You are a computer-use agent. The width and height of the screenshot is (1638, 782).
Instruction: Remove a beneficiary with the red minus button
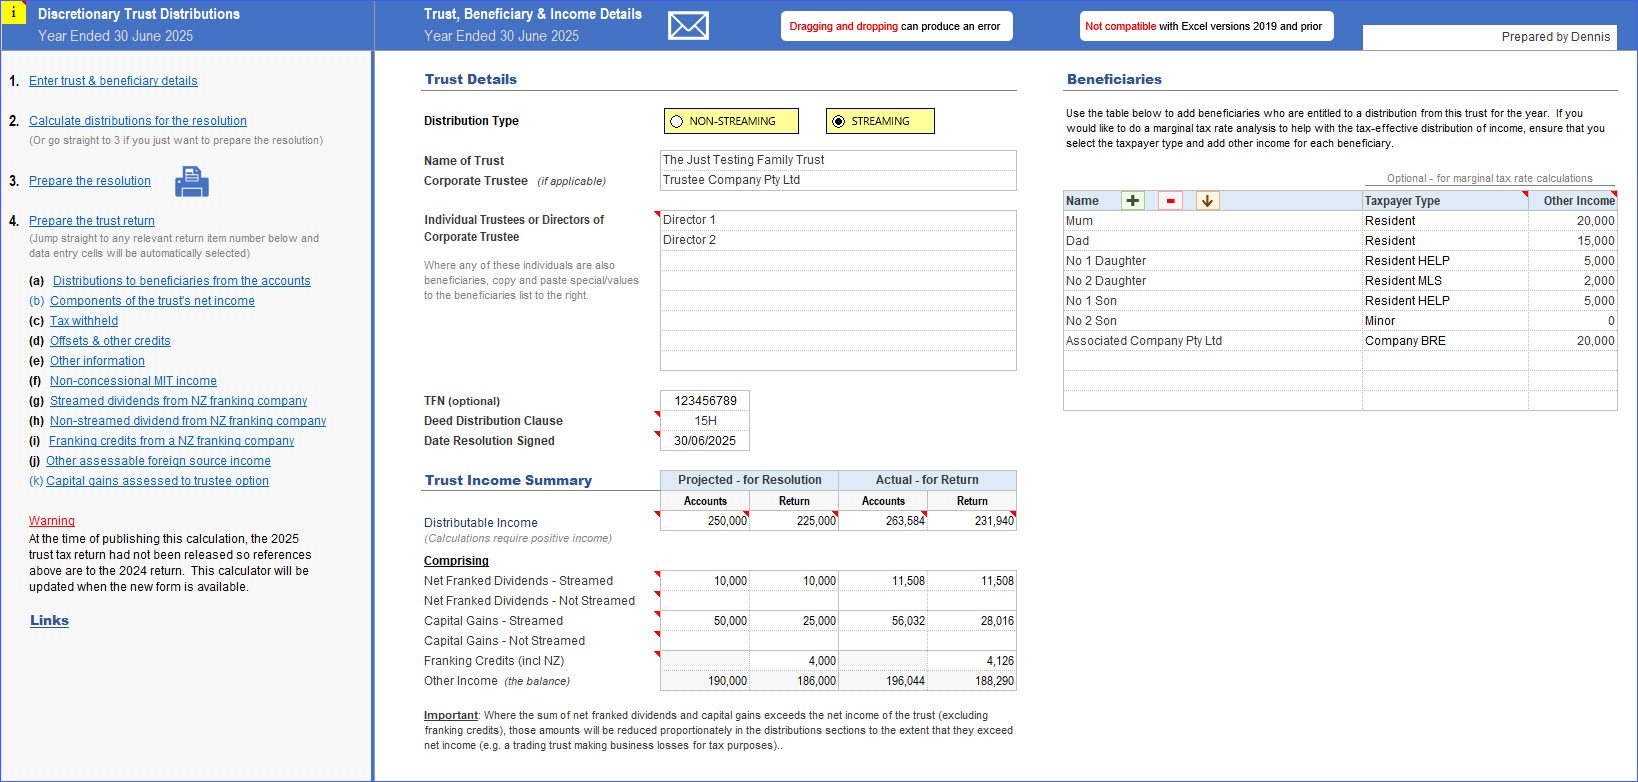(x=1170, y=201)
